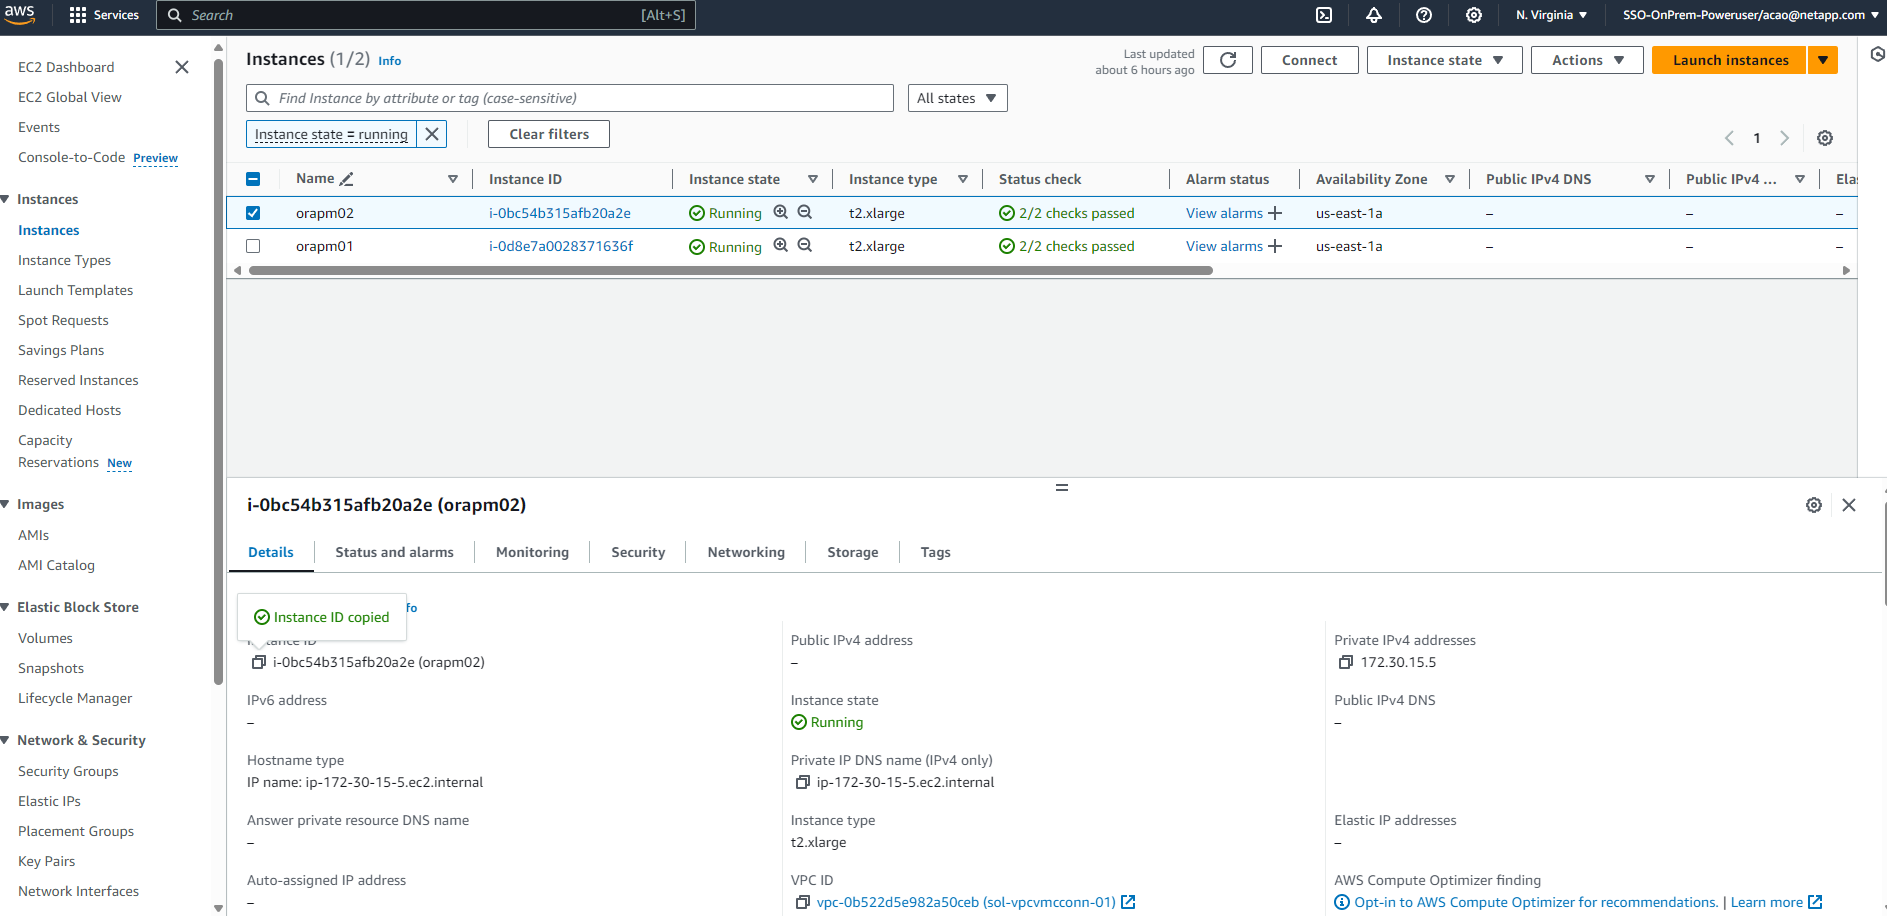Copy the private IPv4 address 172.30.15.5
1887x916 pixels.
(x=1346, y=662)
